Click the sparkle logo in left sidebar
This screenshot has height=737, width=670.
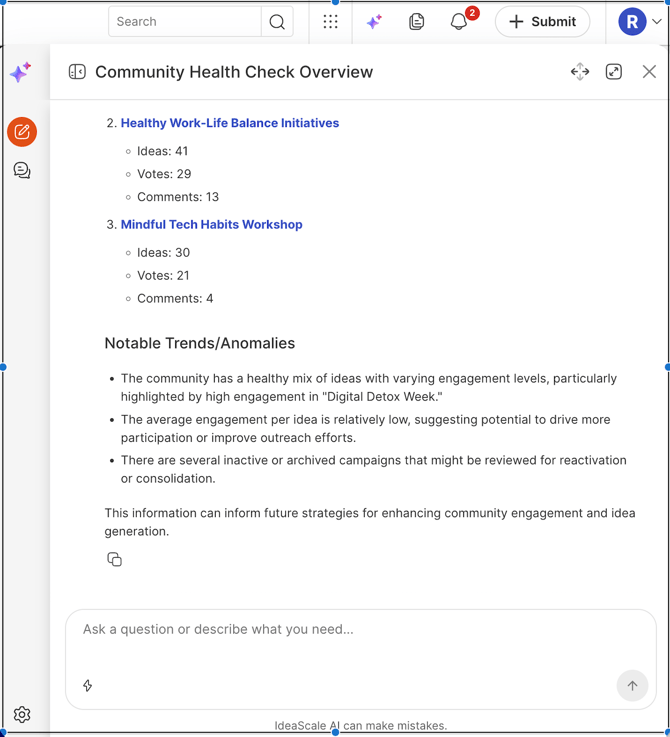[x=20, y=72]
